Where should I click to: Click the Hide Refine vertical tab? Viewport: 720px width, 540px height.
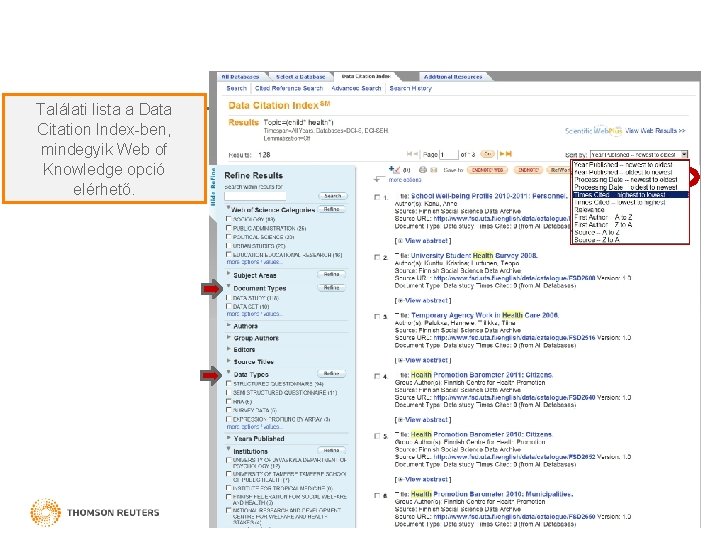tap(213, 187)
